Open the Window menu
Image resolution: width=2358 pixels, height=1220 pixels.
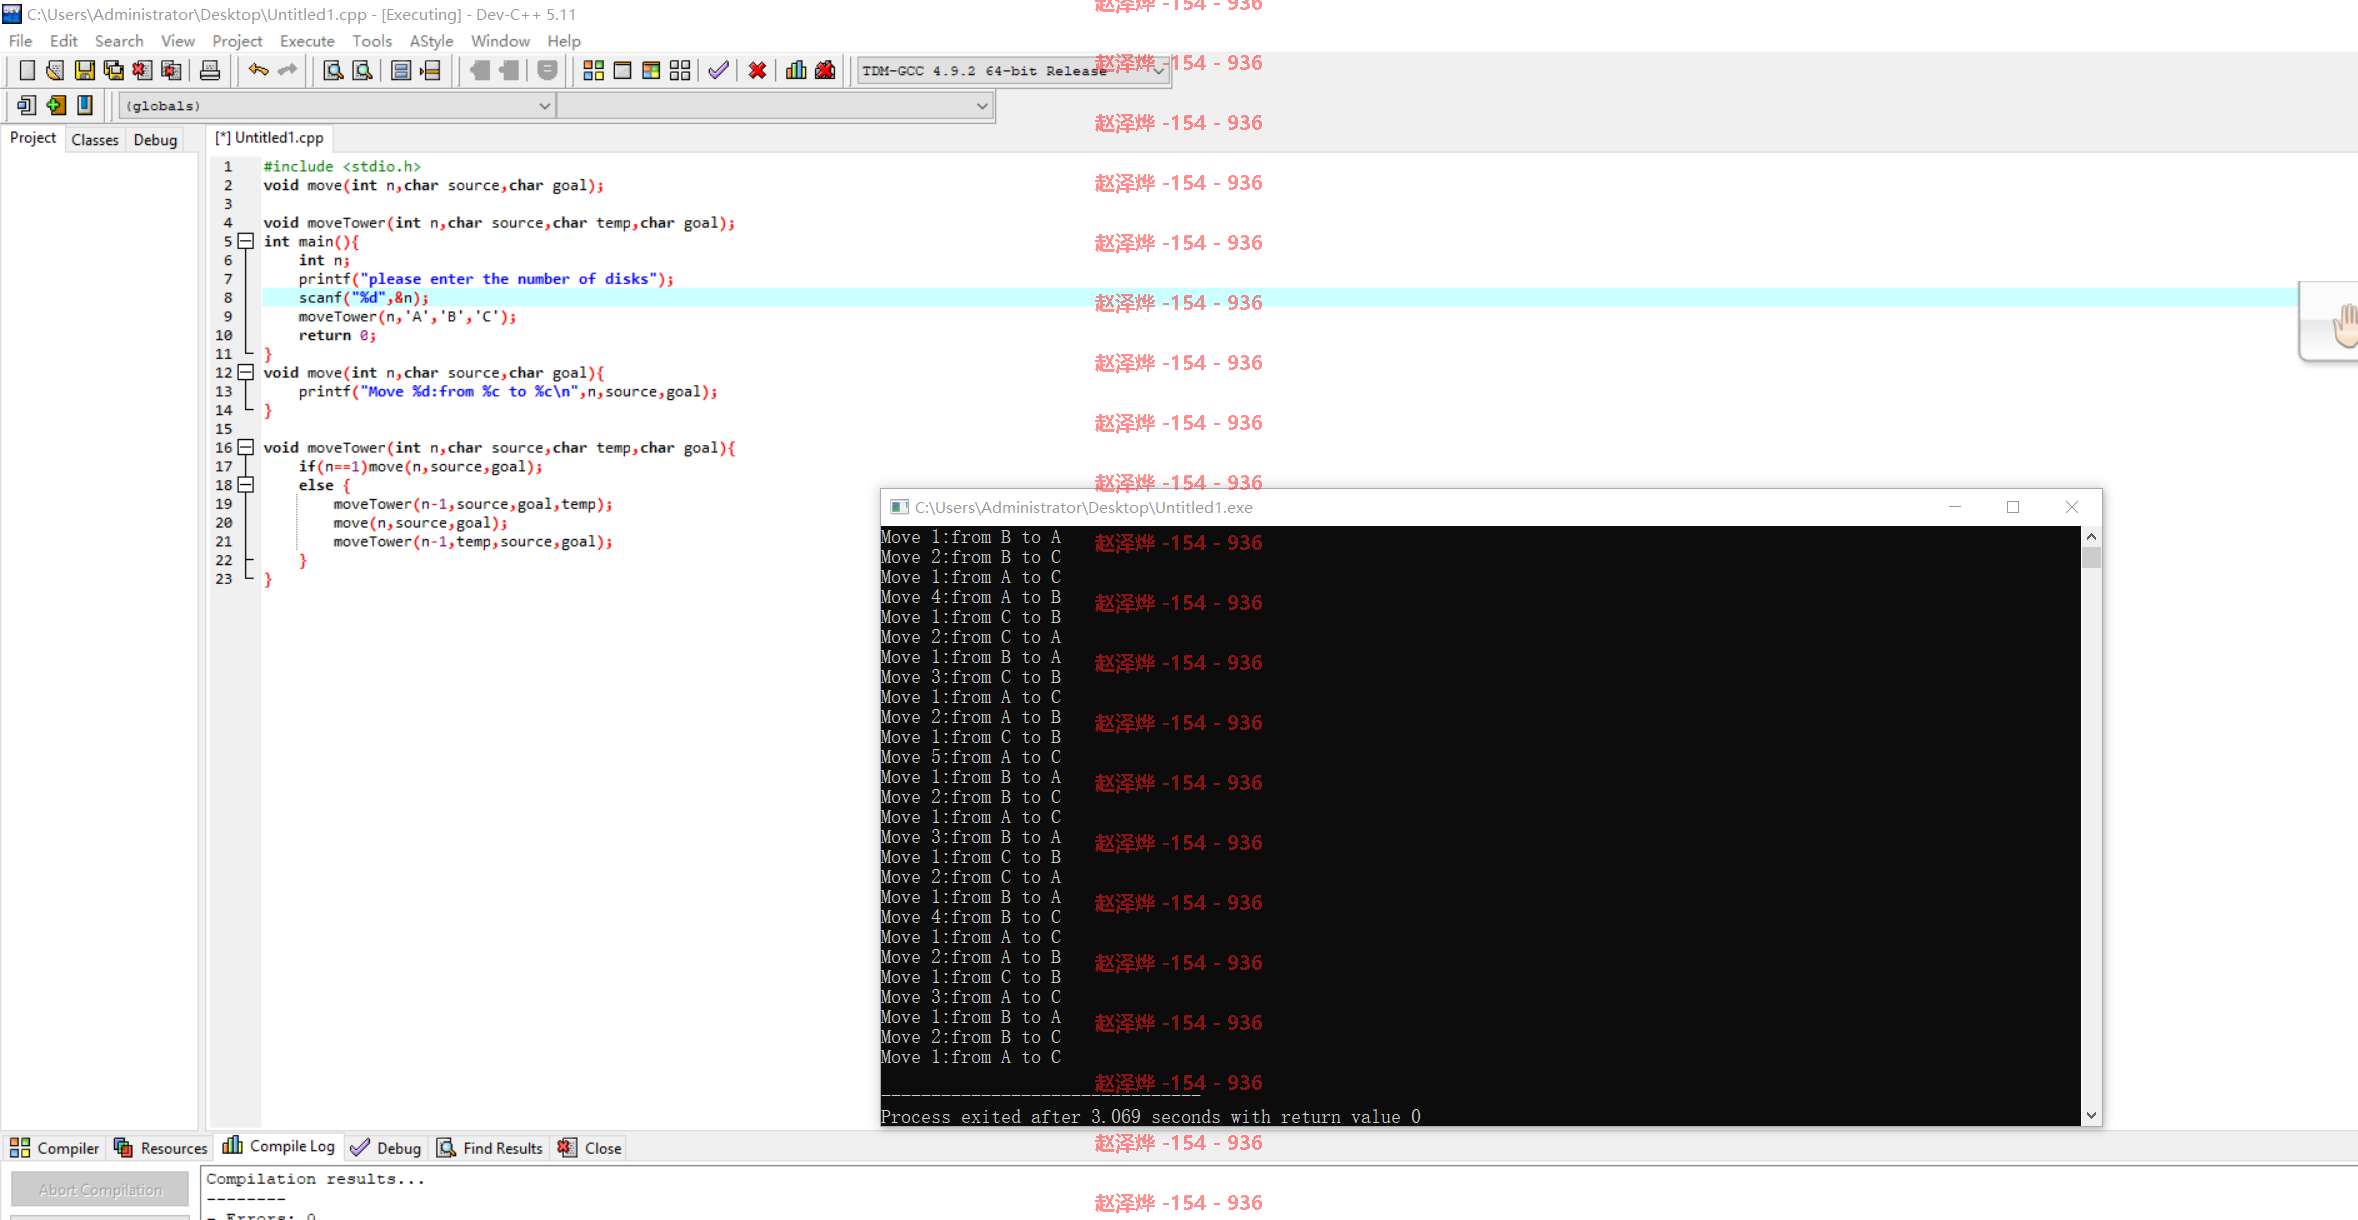[x=500, y=41]
